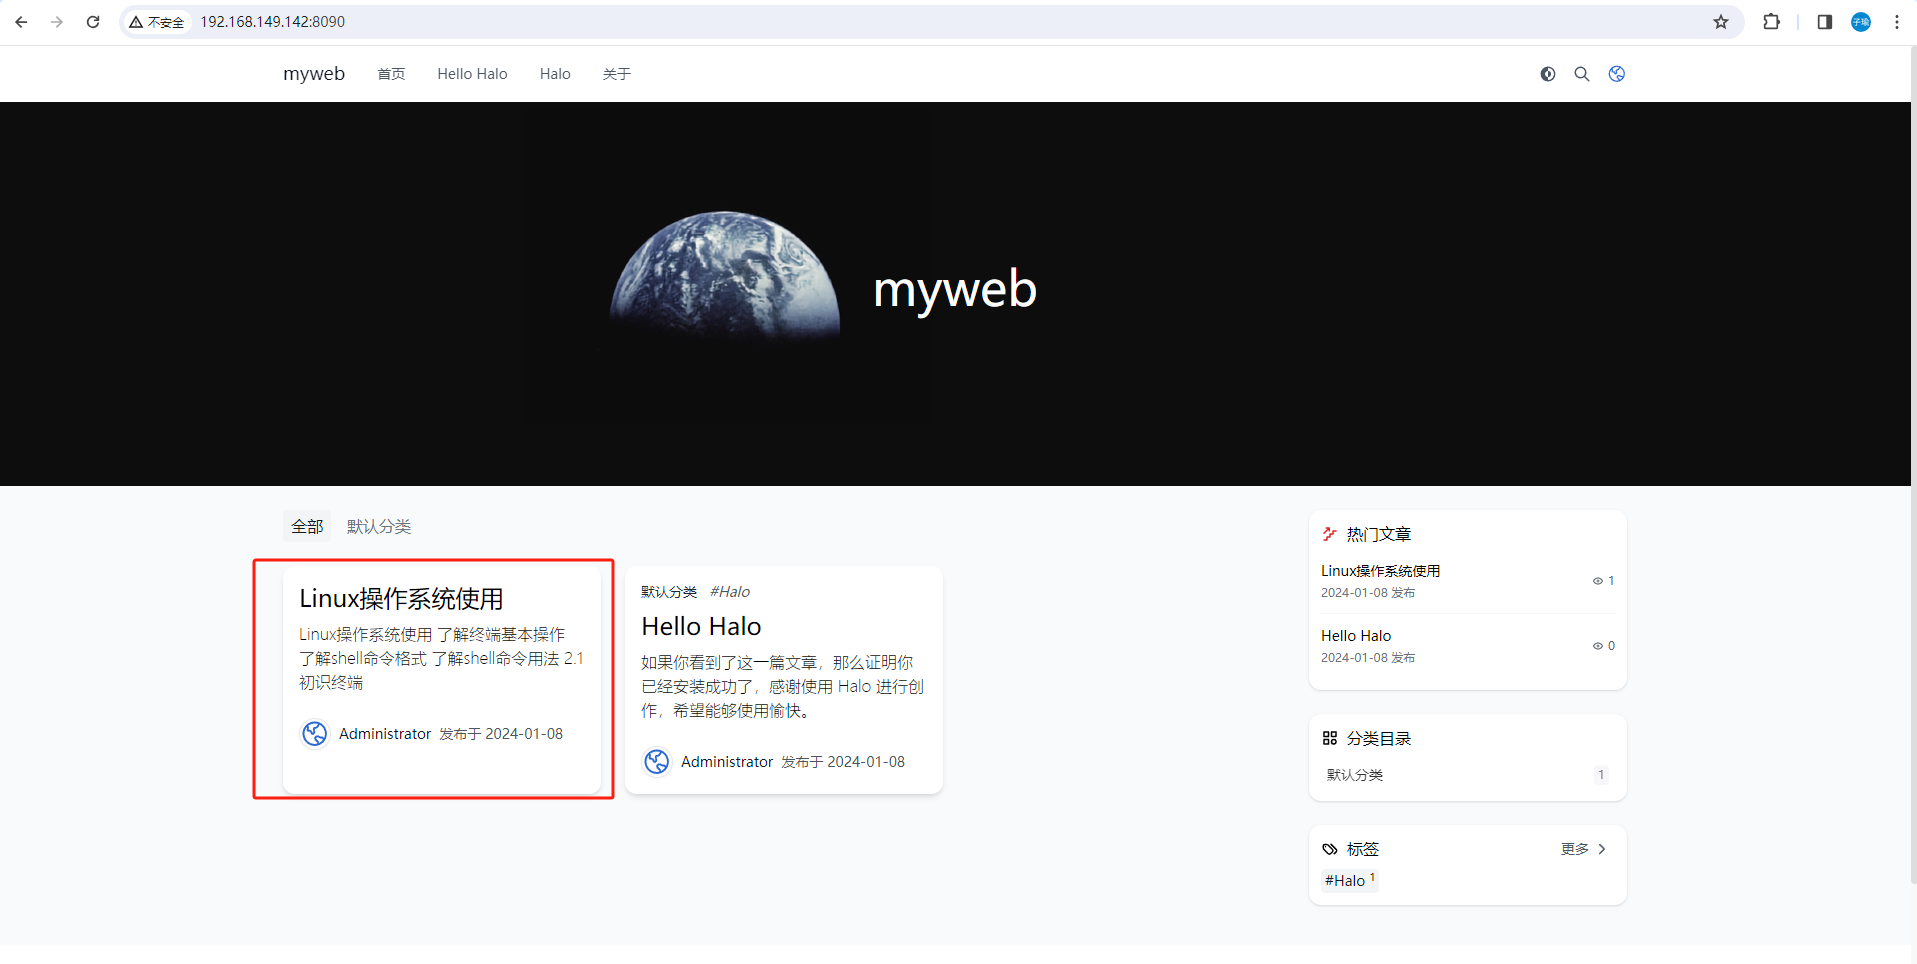Open the browser extensions puzzle icon
This screenshot has height=964, width=1917.
(x=1771, y=21)
